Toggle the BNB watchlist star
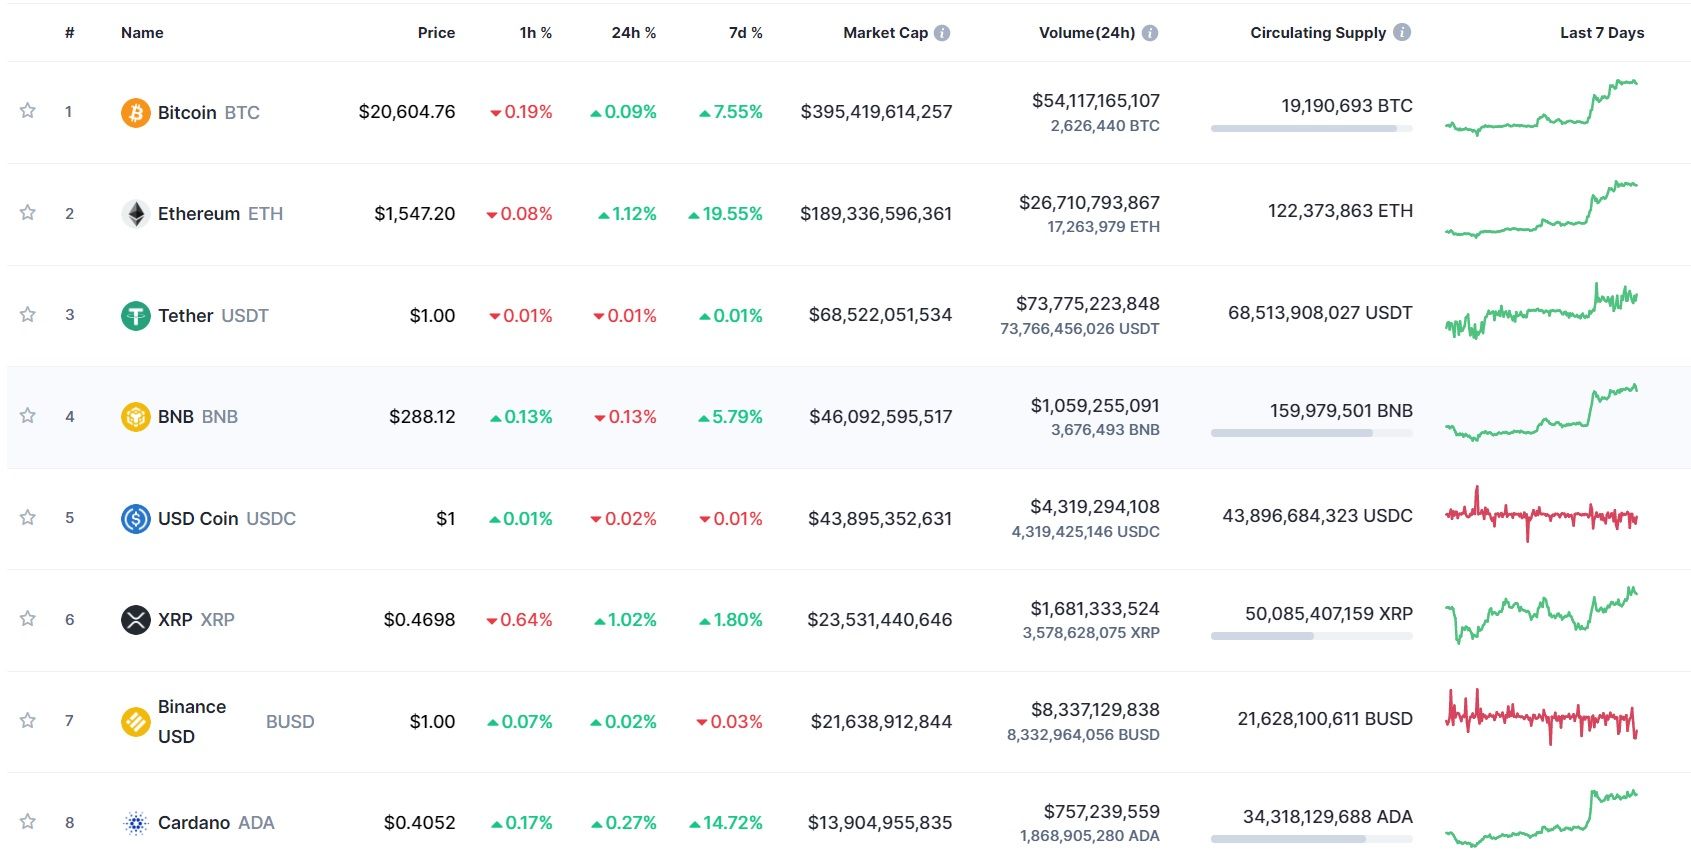 28,416
